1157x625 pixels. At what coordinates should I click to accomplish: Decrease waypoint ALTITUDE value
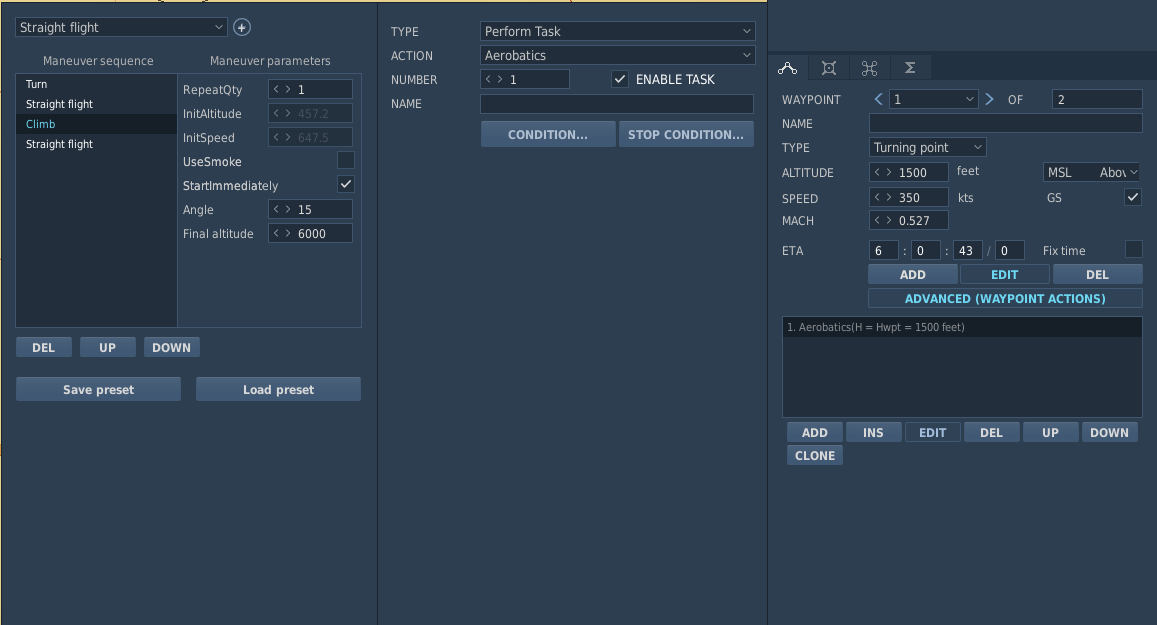coord(877,172)
